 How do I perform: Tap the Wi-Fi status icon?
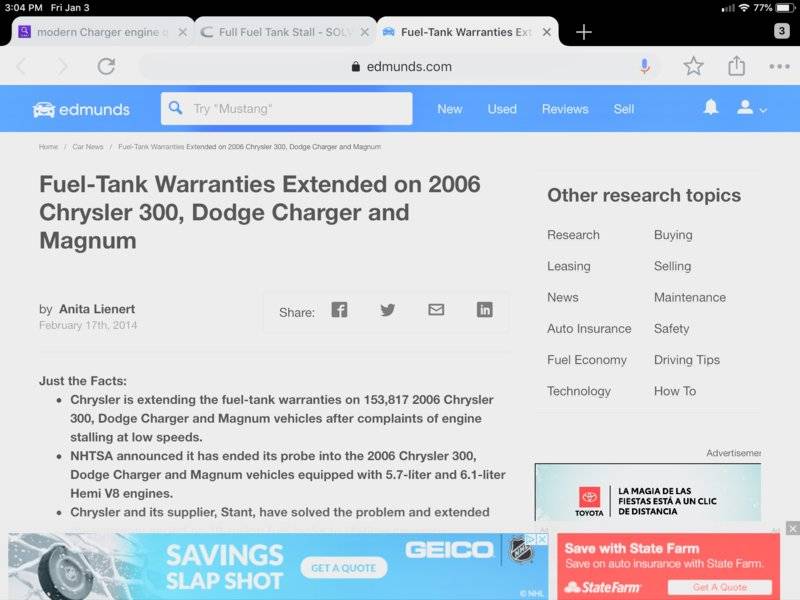744,8
